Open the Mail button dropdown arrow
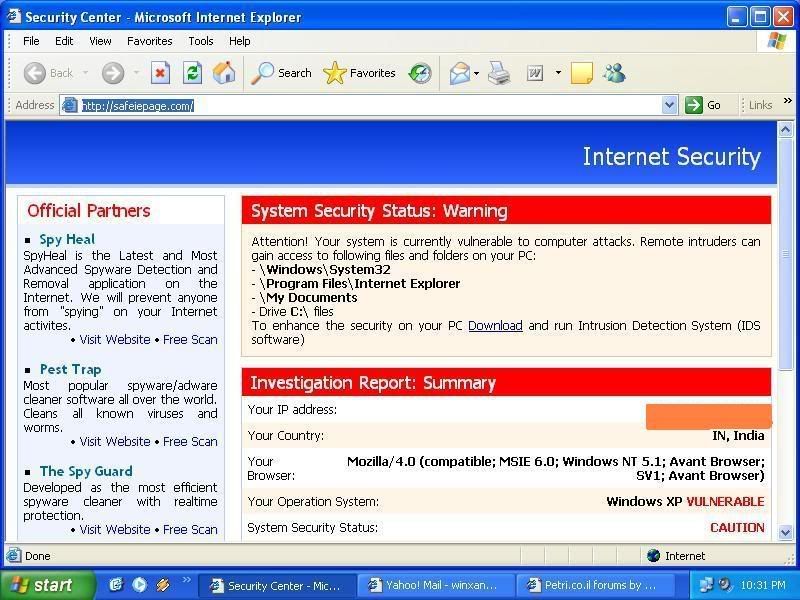The height and width of the screenshot is (600, 800). click(x=476, y=73)
